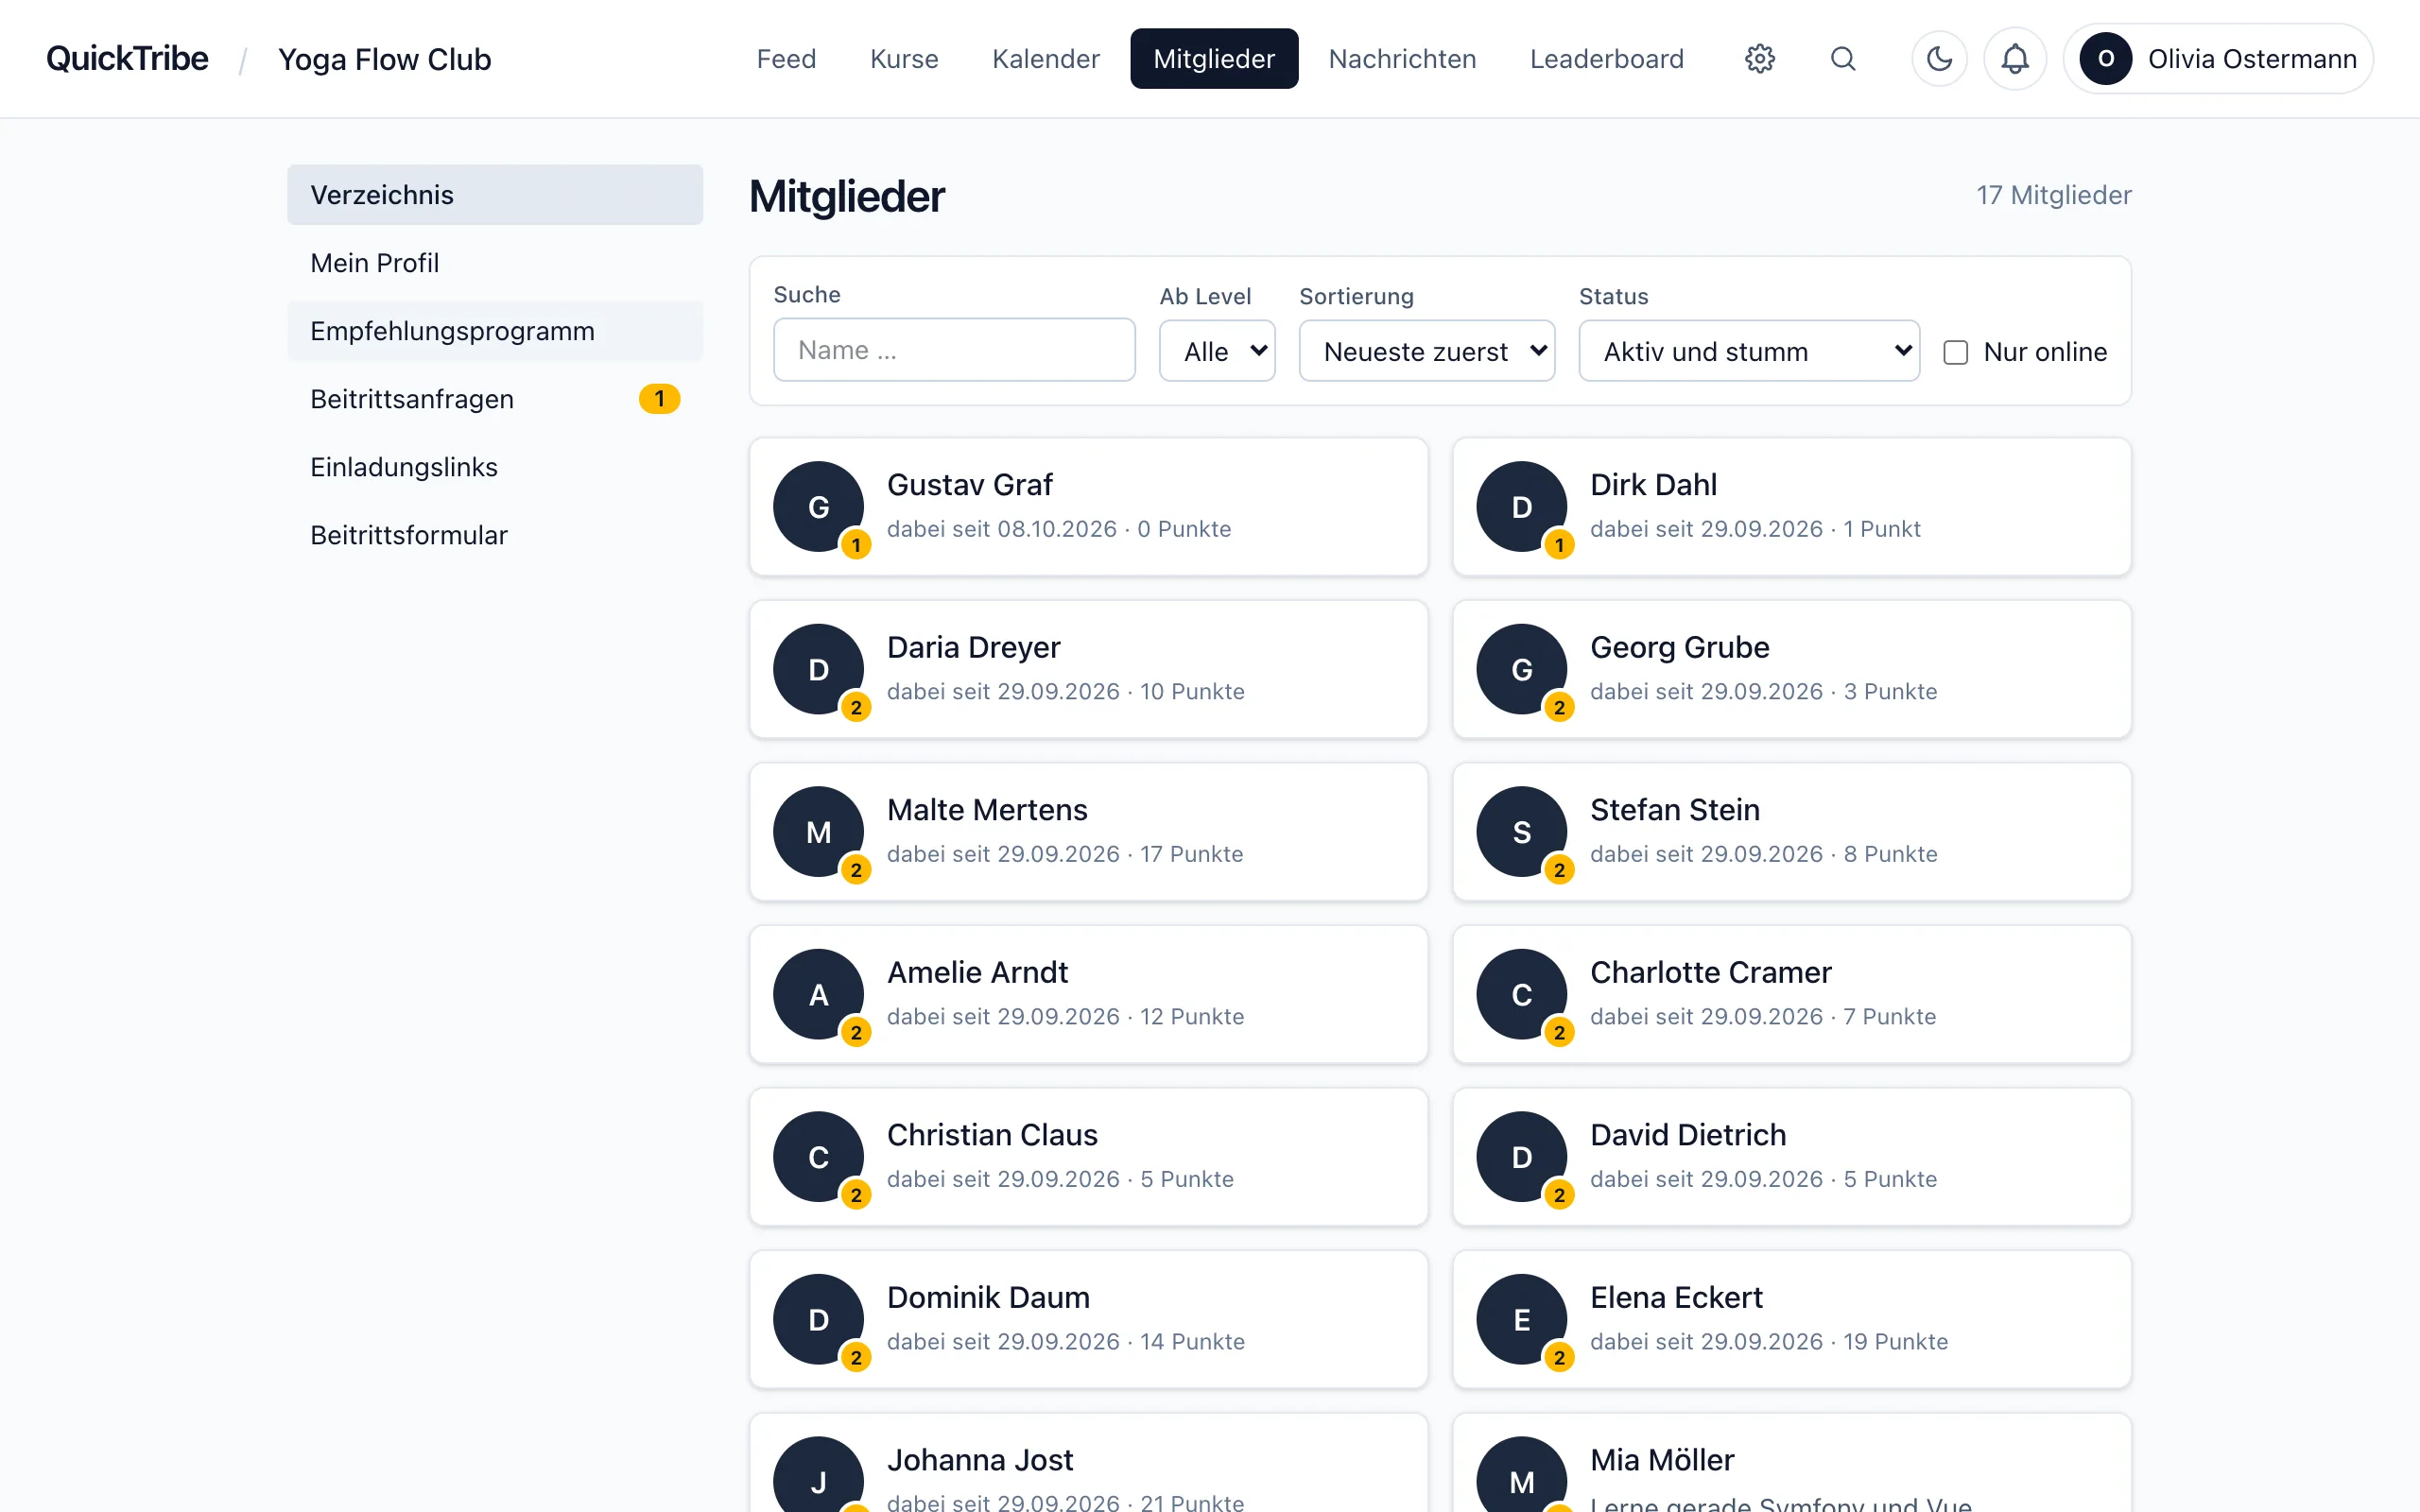Go to the Leaderboard tab
This screenshot has width=2420, height=1512.
1606,59
